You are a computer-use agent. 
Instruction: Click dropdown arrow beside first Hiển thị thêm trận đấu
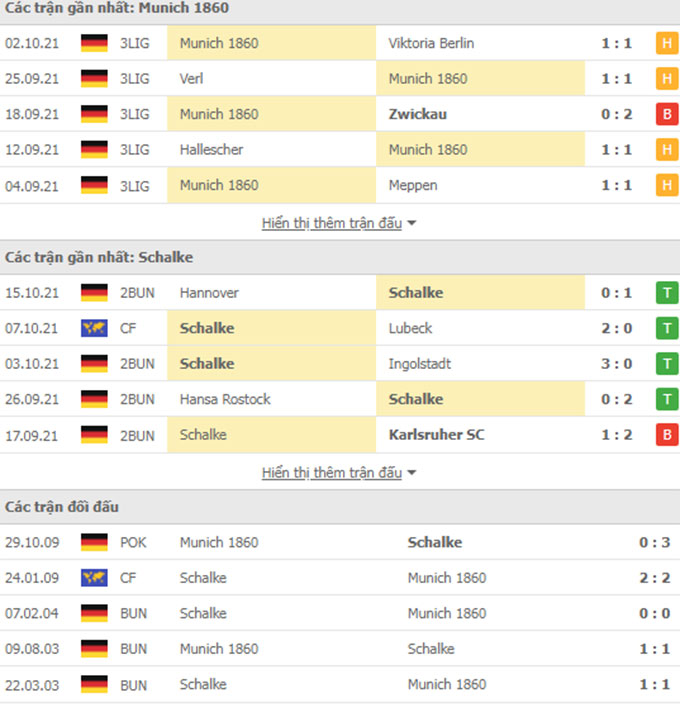click(412, 223)
